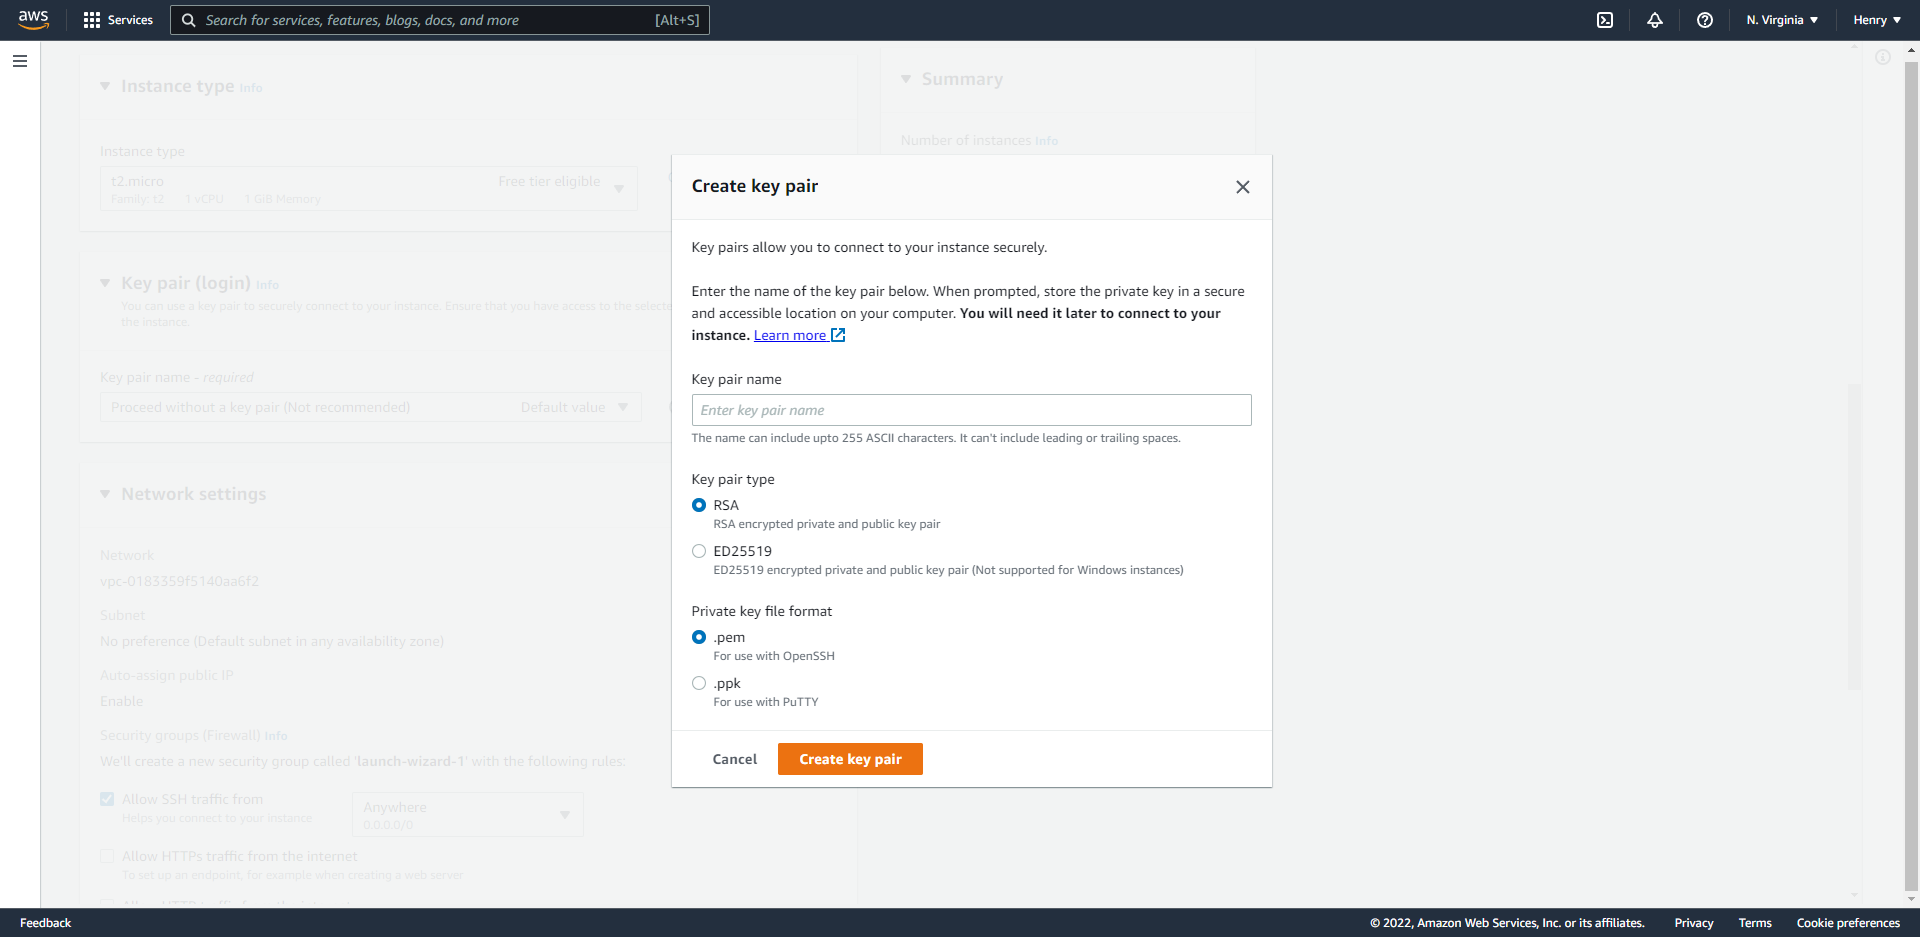1920x937 pixels.
Task: Collapse the Instance type section
Action: tap(105, 86)
